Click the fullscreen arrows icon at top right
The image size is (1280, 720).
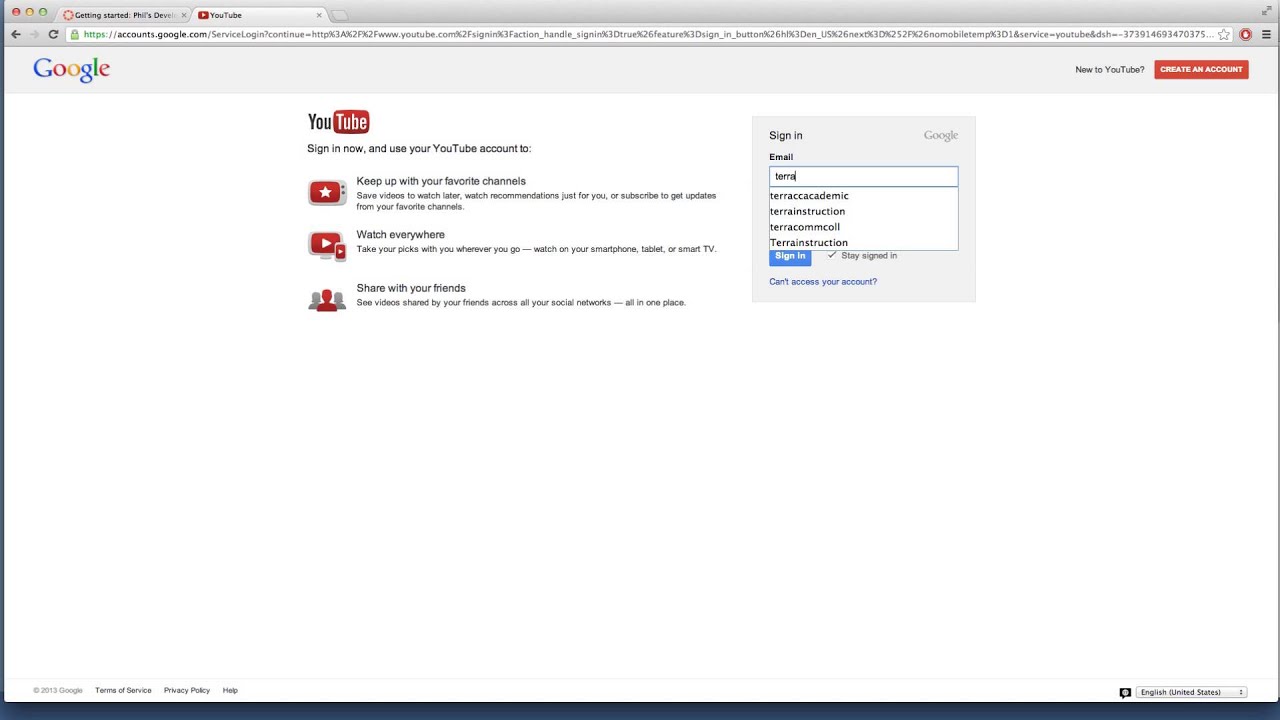point(1267,10)
